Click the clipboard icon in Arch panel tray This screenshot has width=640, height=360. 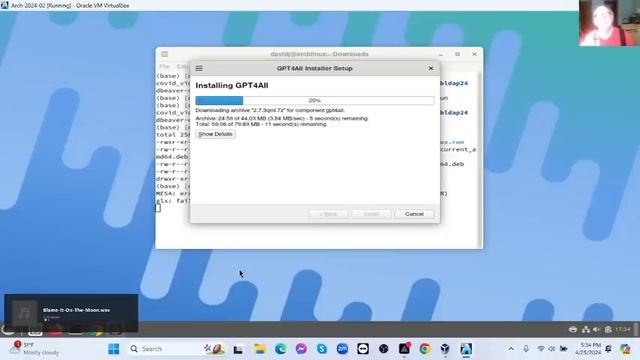coord(608,329)
